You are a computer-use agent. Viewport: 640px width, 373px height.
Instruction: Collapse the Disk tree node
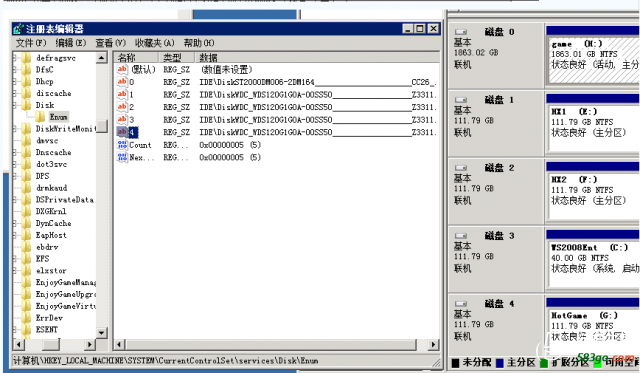(x=15, y=105)
